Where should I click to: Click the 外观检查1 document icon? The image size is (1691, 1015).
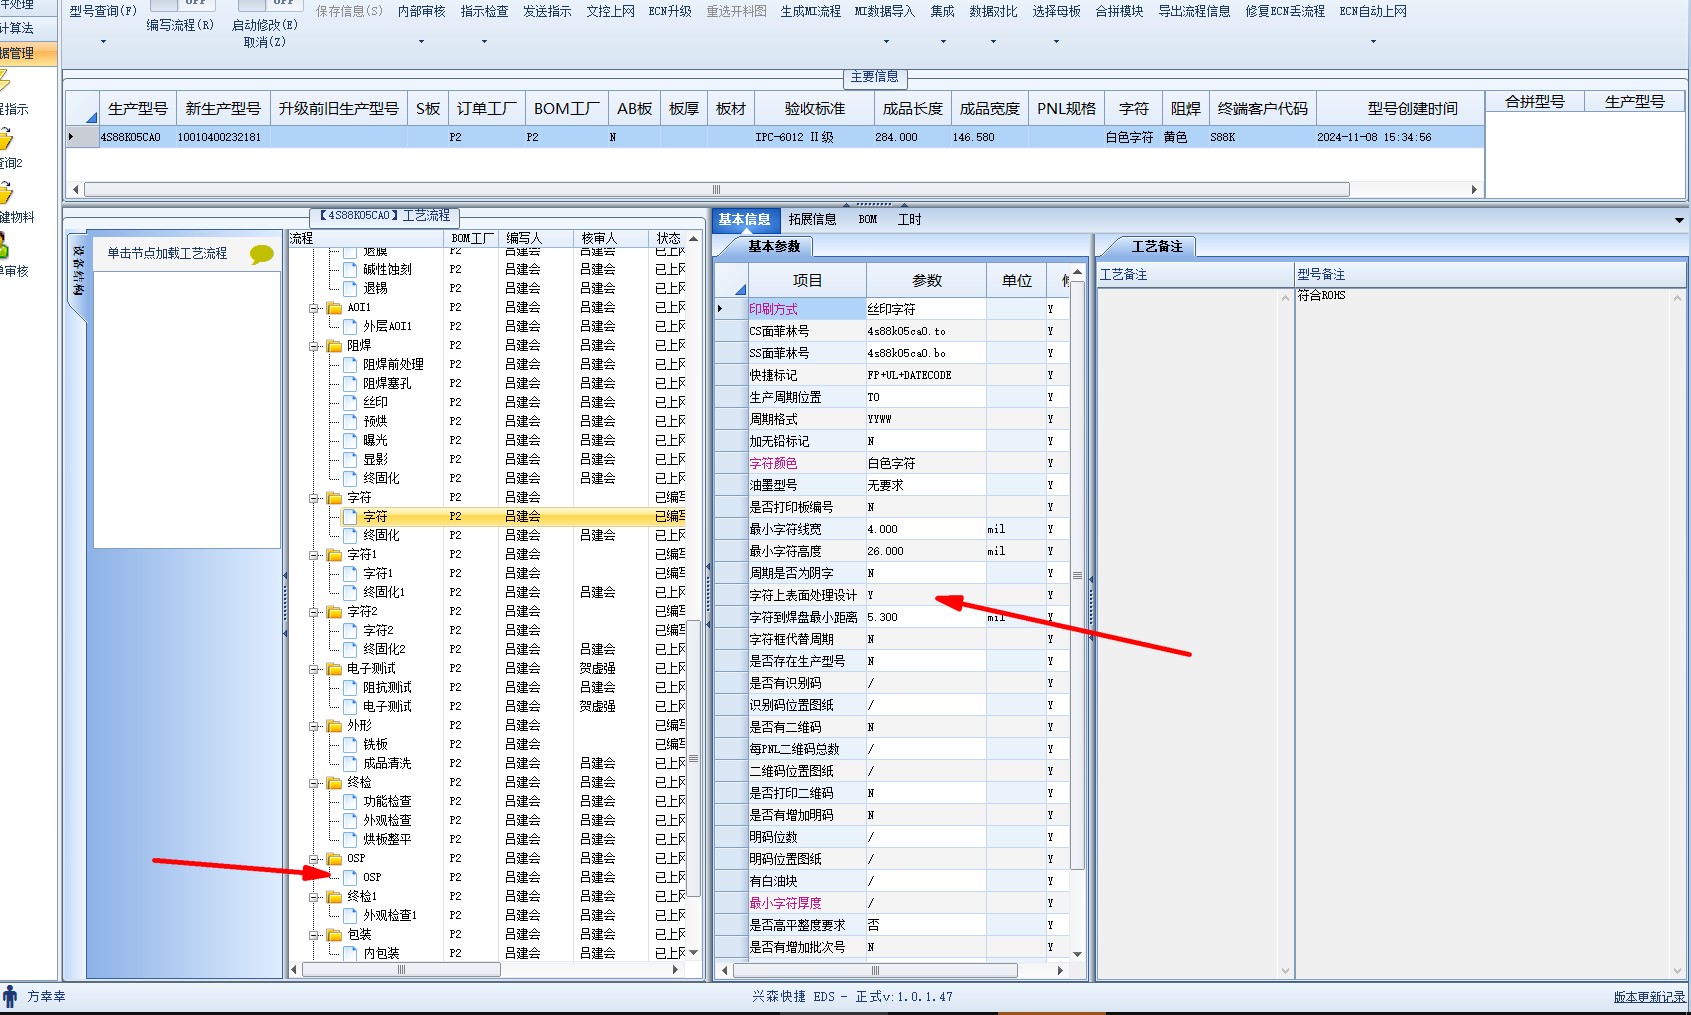pyautogui.click(x=350, y=916)
